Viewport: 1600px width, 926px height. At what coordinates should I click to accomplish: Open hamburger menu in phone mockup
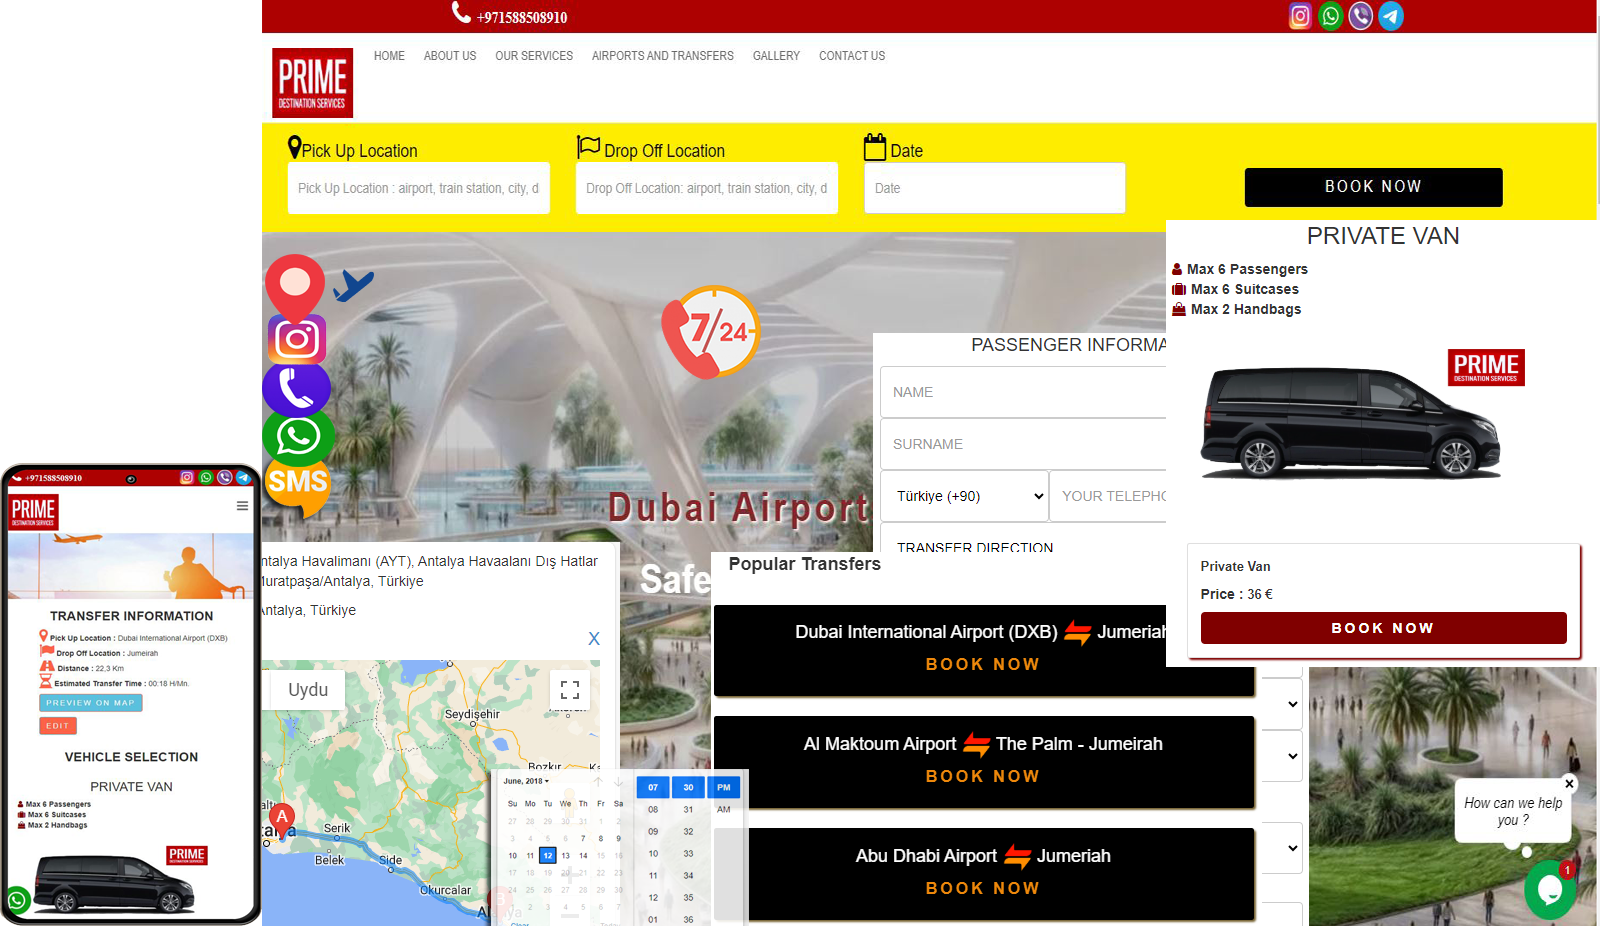(x=242, y=506)
